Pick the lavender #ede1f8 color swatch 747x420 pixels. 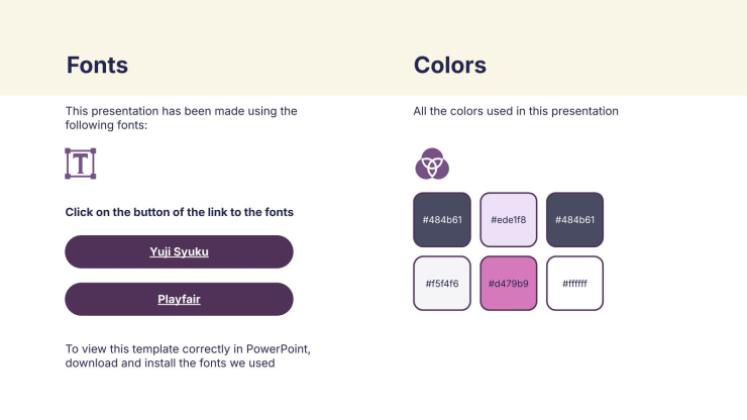[508, 220]
